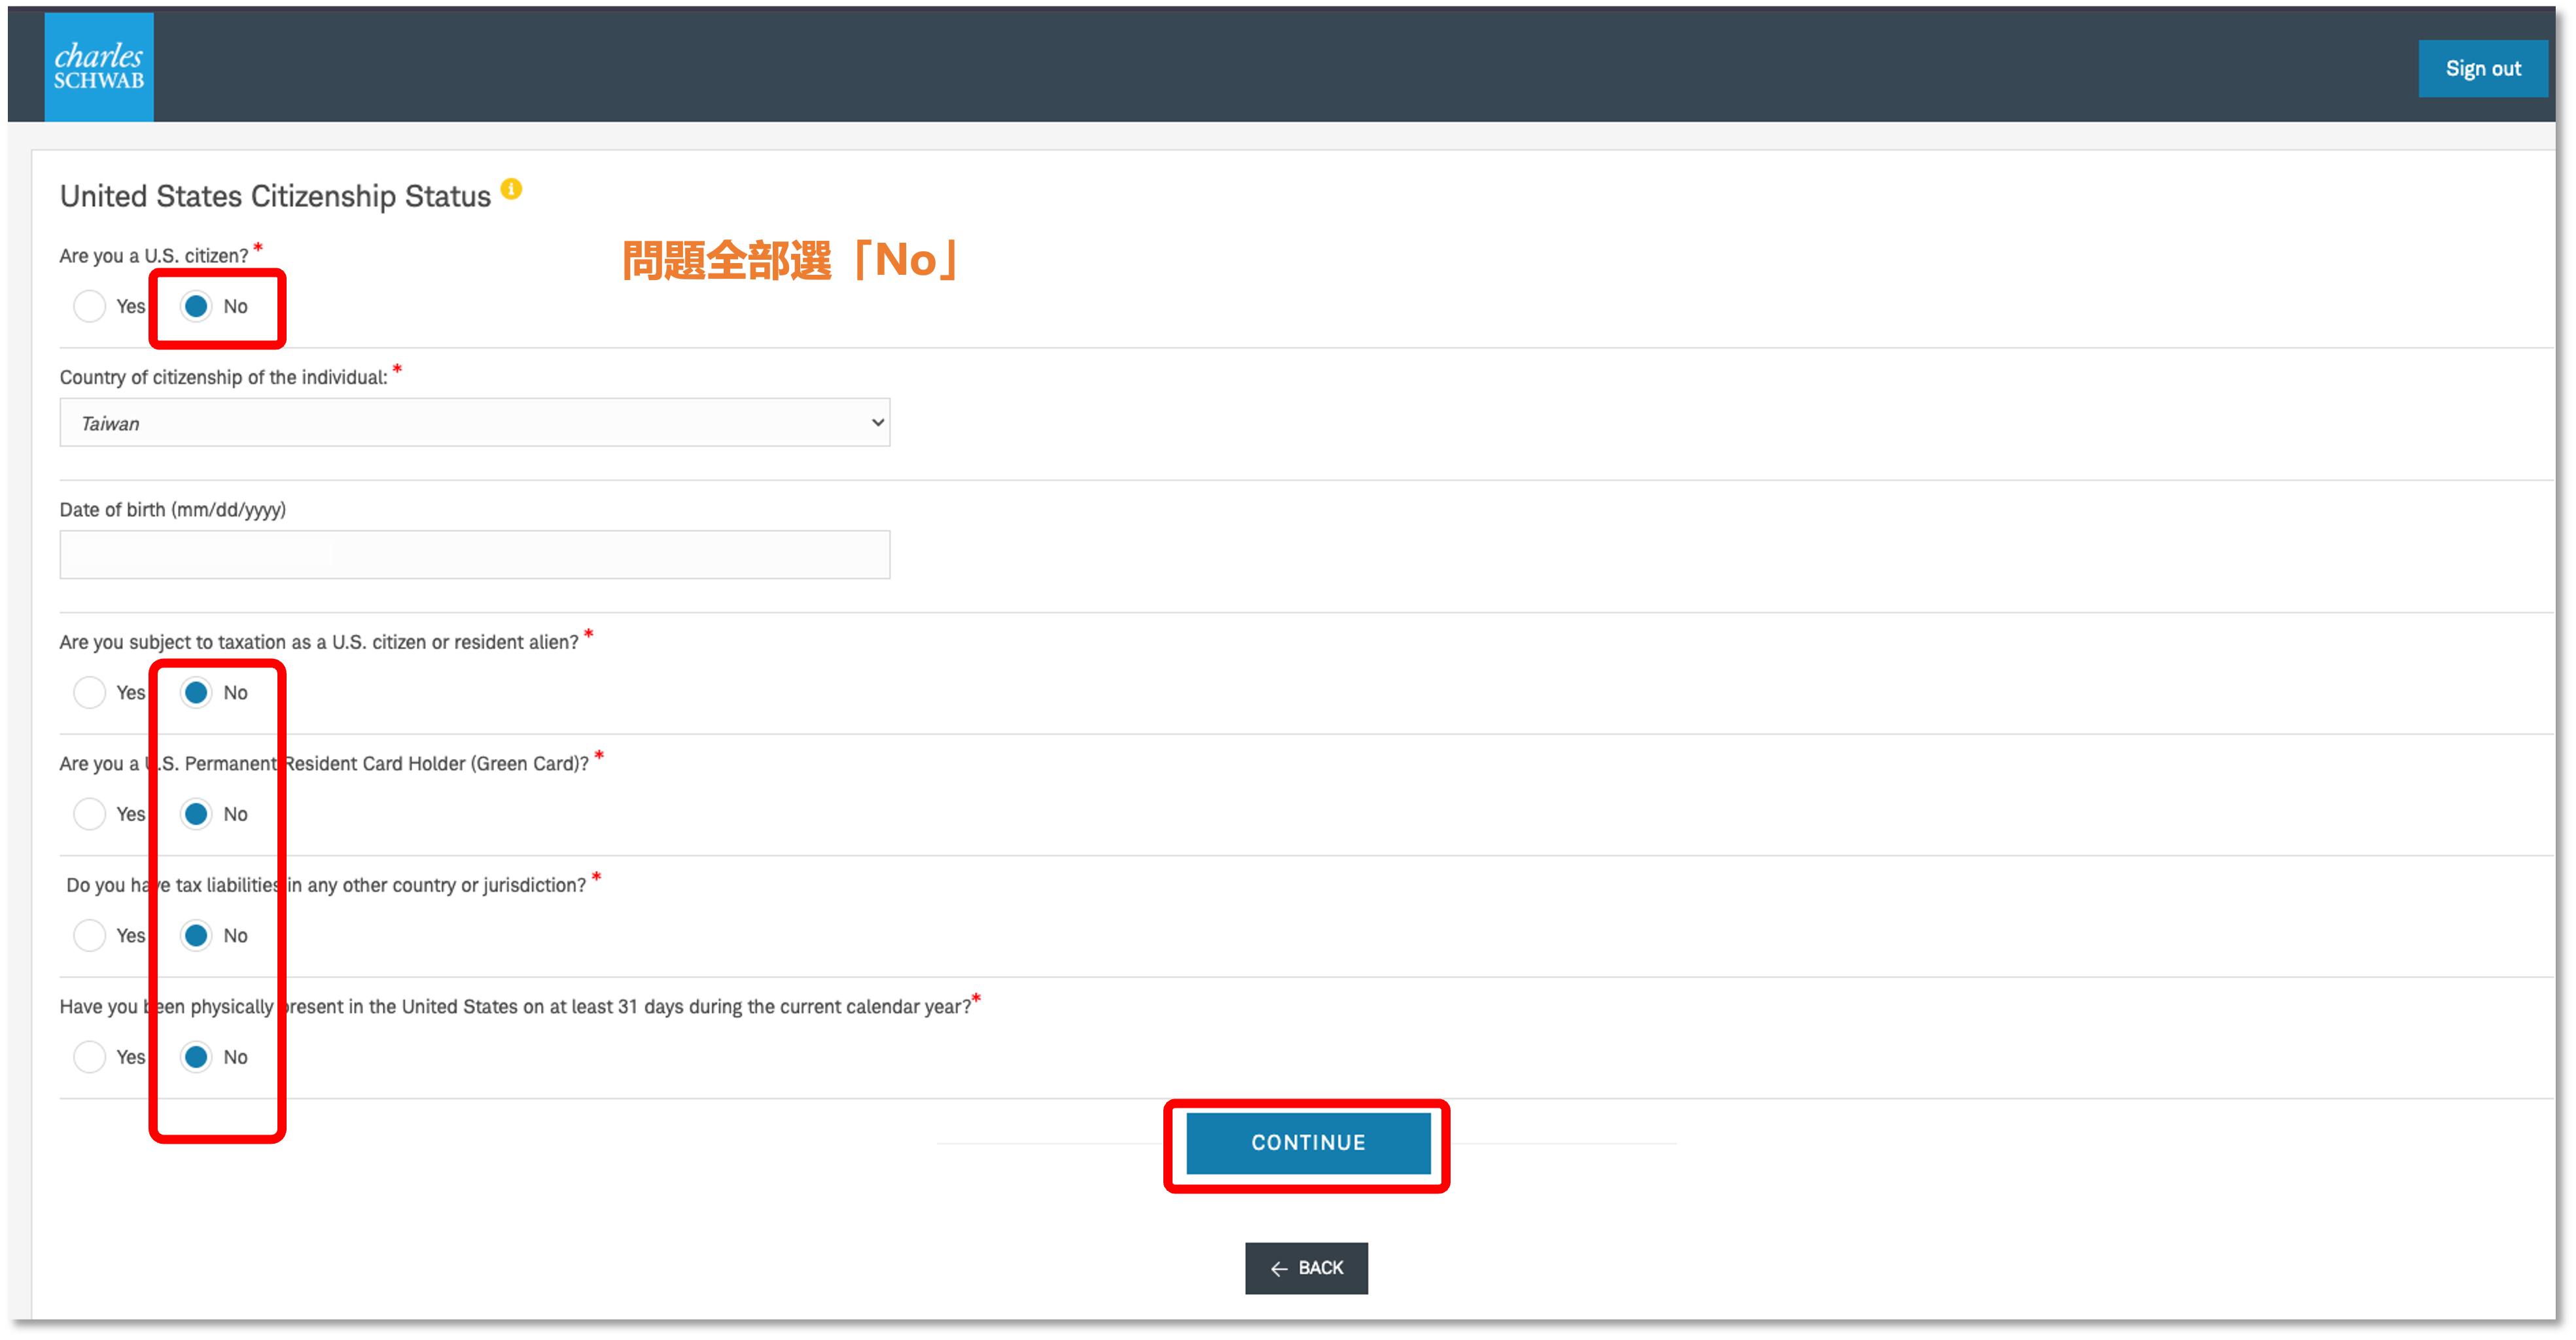This screenshot has height=1340, width=2576.
Task: Click the Date of birth input field
Action: click(474, 555)
